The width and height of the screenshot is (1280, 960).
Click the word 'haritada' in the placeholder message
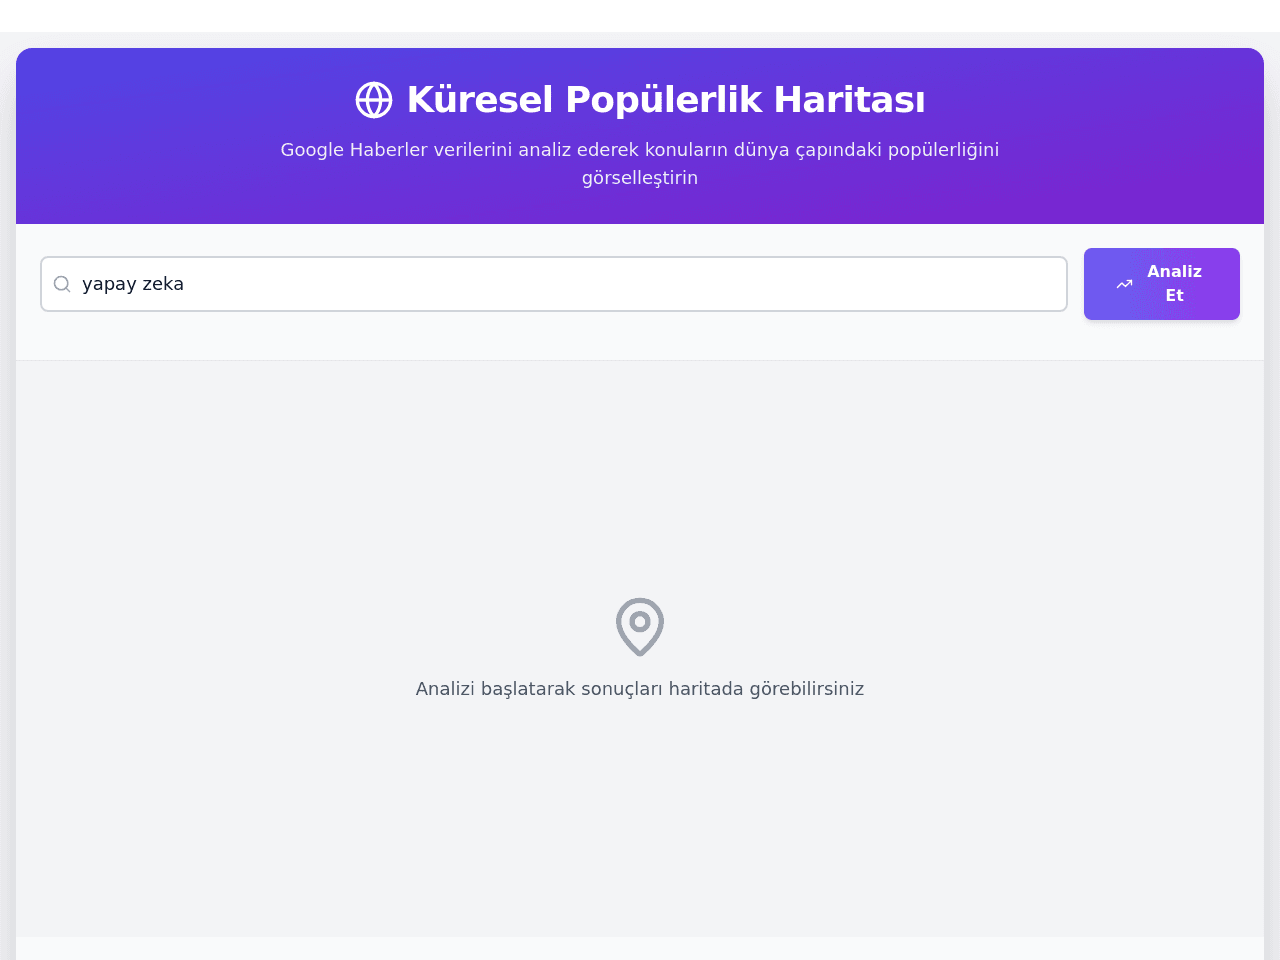[706, 689]
